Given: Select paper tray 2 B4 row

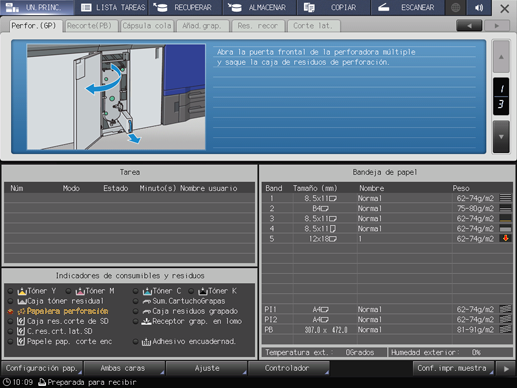Looking at the screenshot, I should point(387,208).
